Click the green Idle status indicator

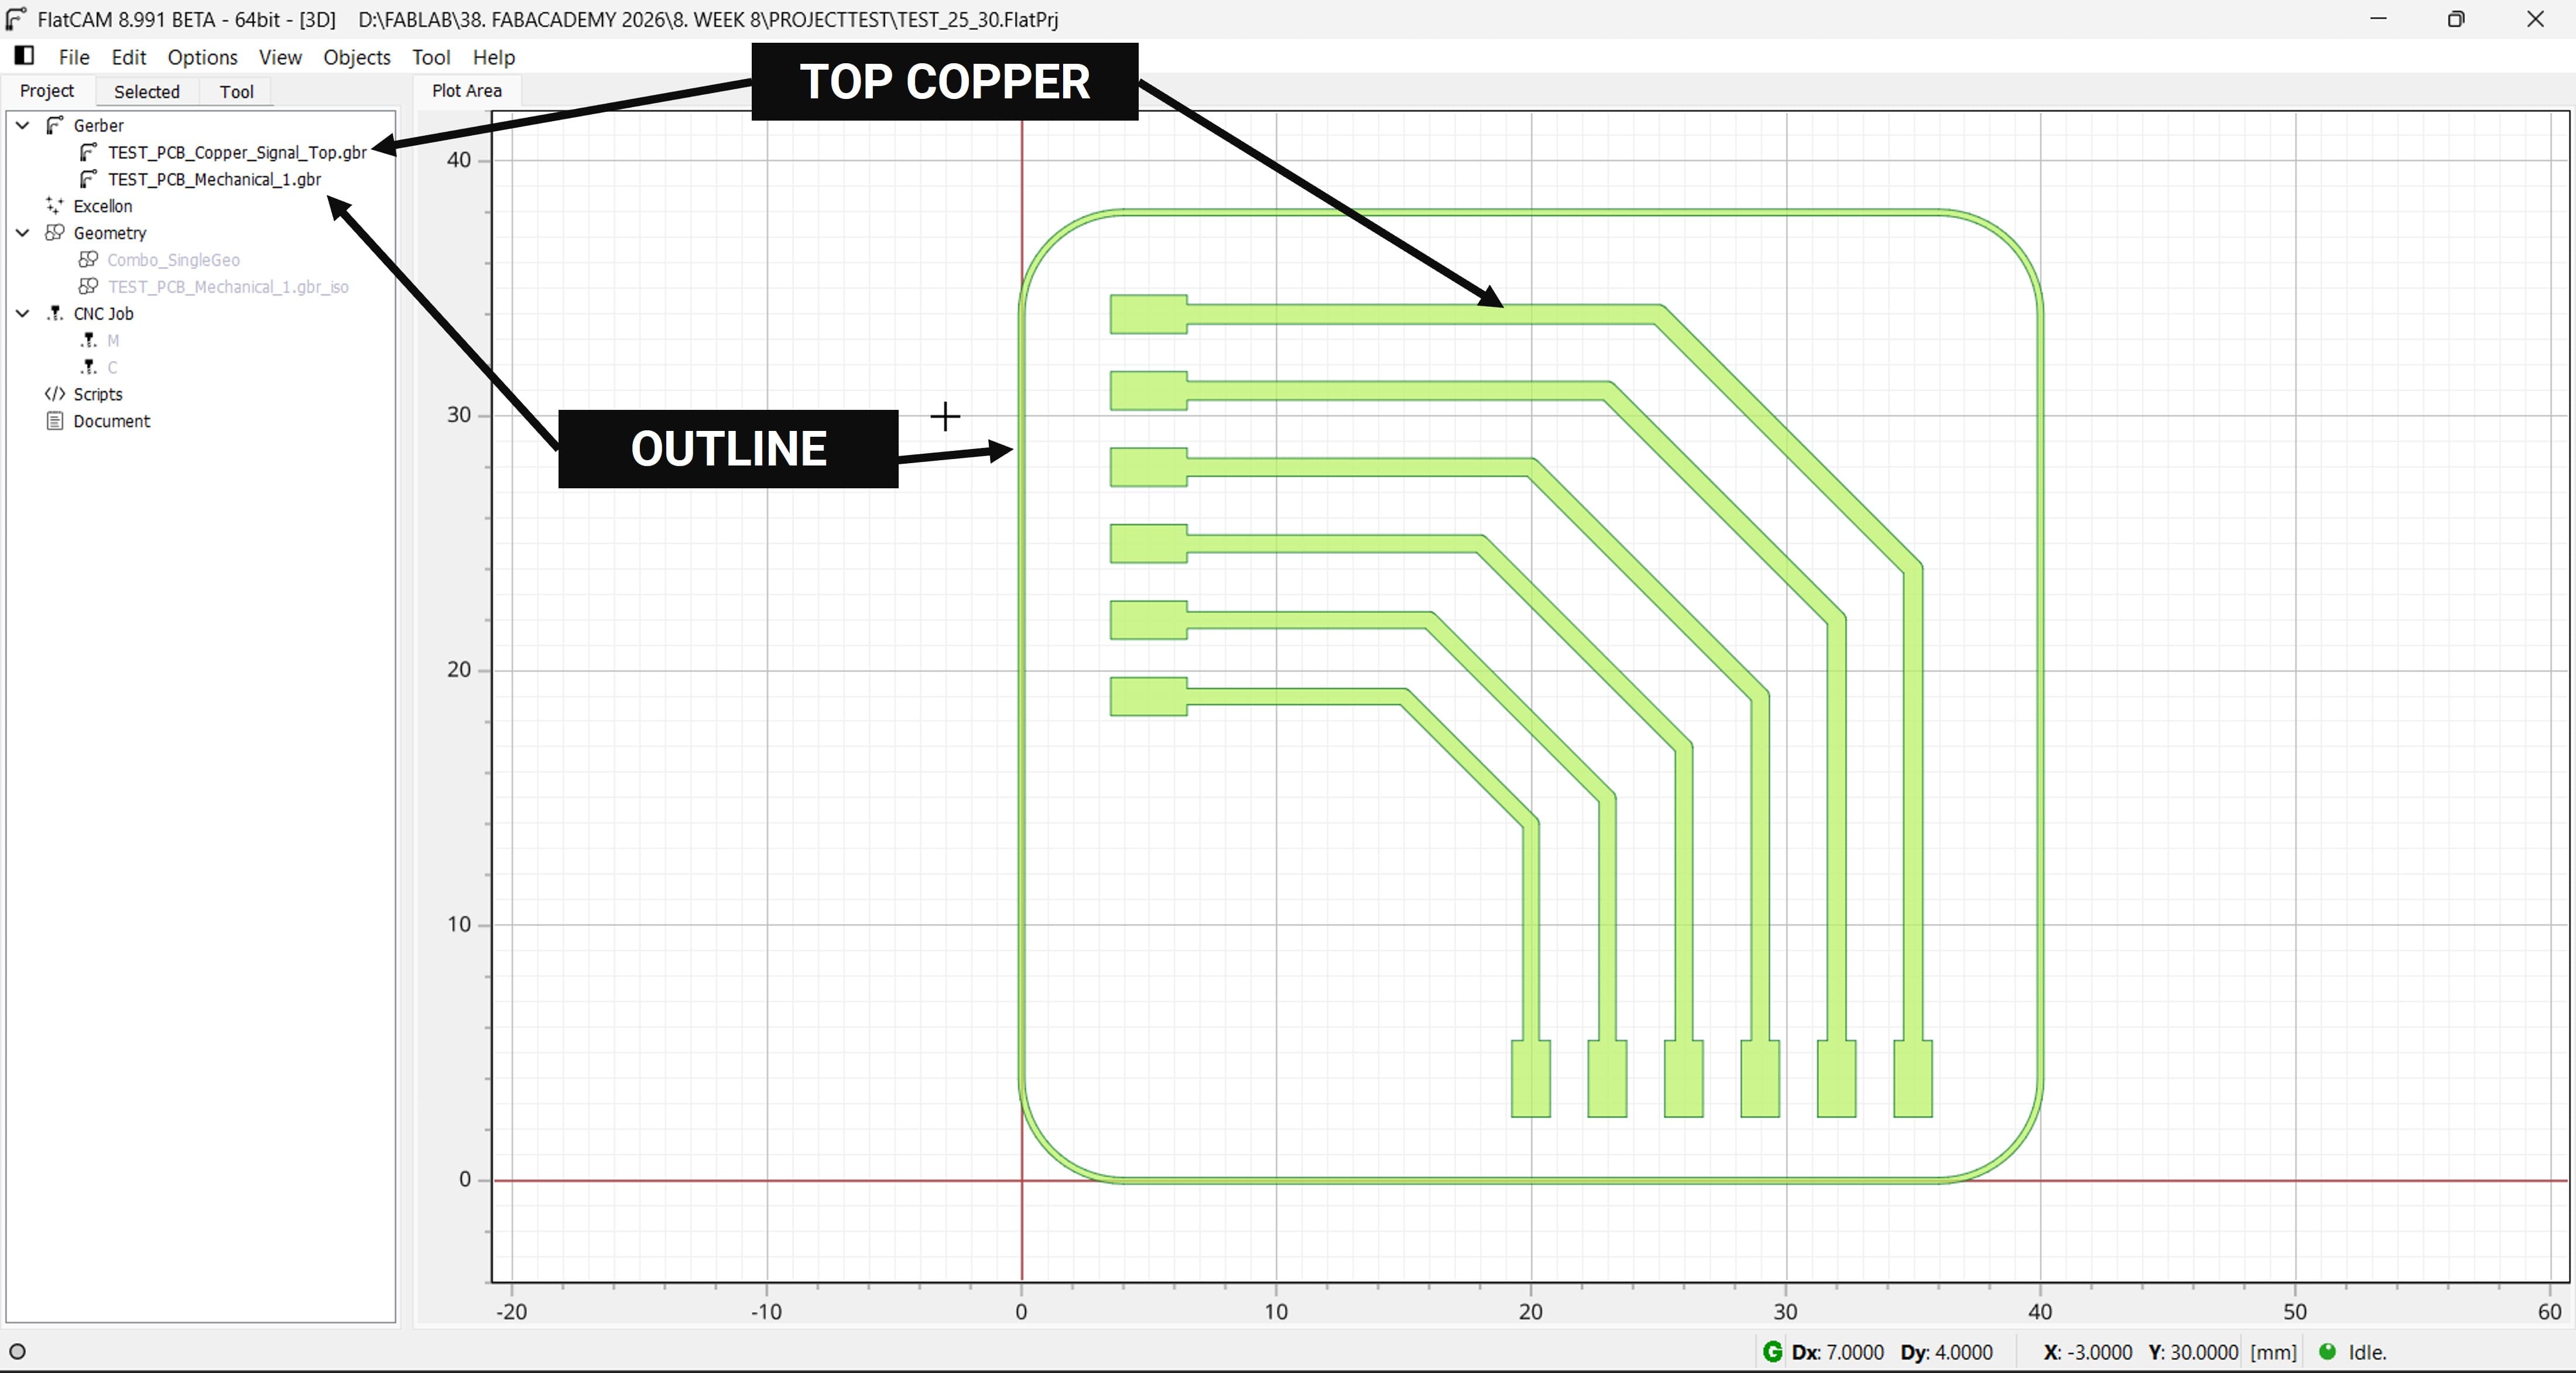click(2327, 1352)
